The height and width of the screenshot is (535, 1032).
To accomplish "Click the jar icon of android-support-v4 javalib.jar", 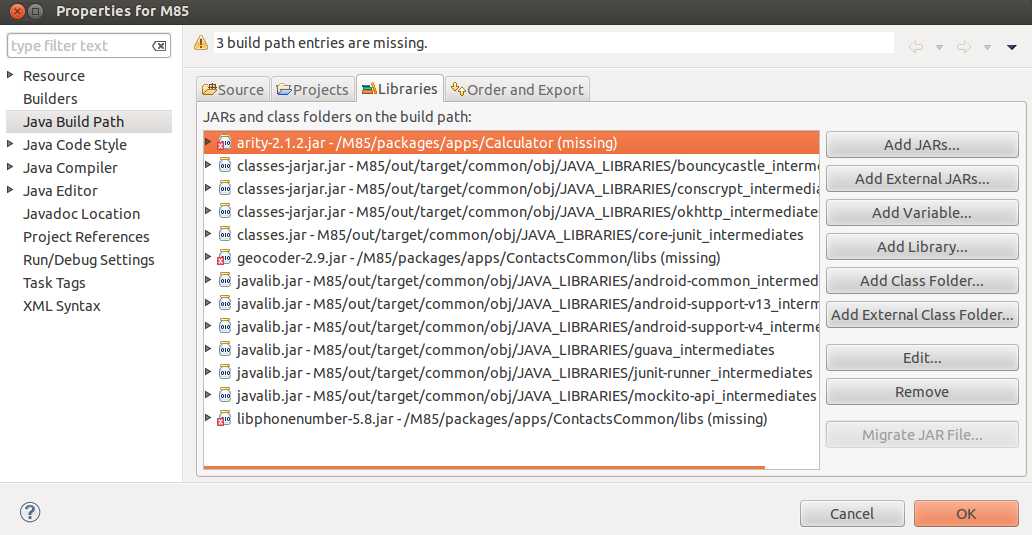I will (224, 326).
